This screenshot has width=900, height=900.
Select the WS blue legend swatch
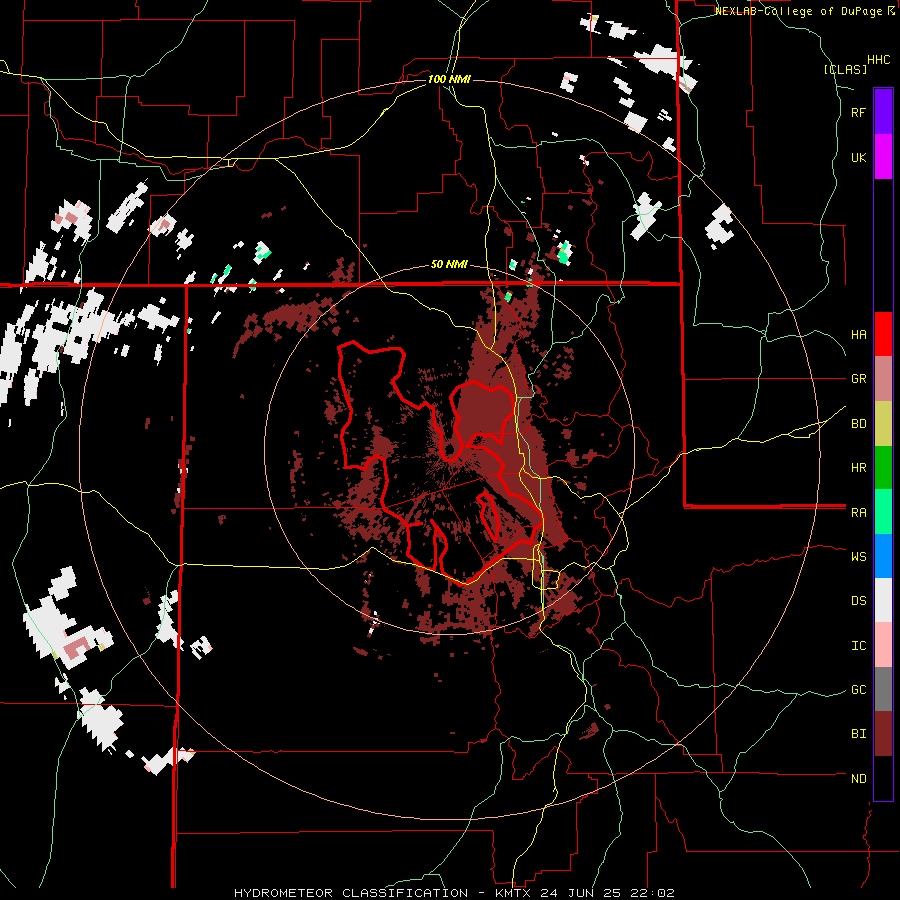883,556
